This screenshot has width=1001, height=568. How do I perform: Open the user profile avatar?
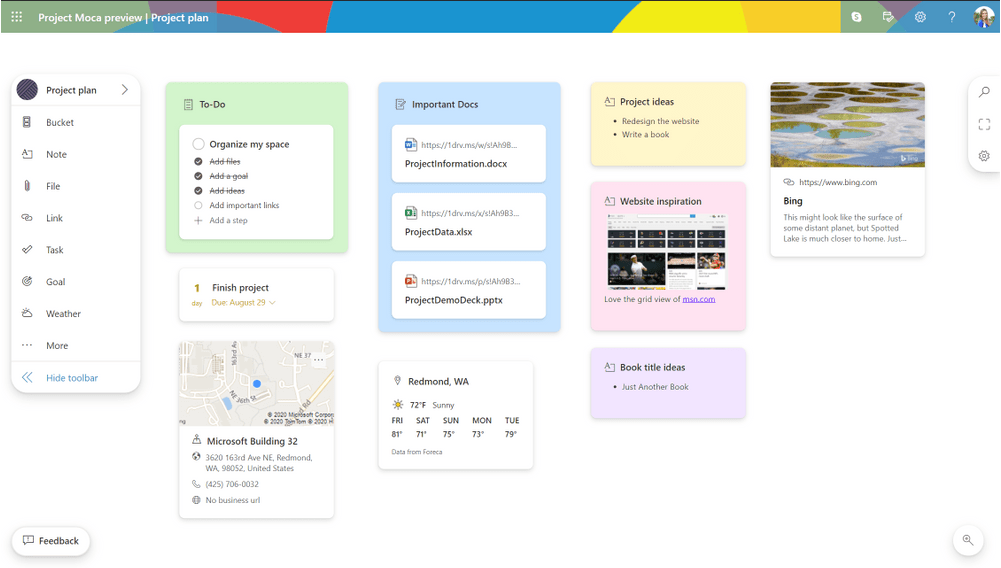[x=983, y=17]
